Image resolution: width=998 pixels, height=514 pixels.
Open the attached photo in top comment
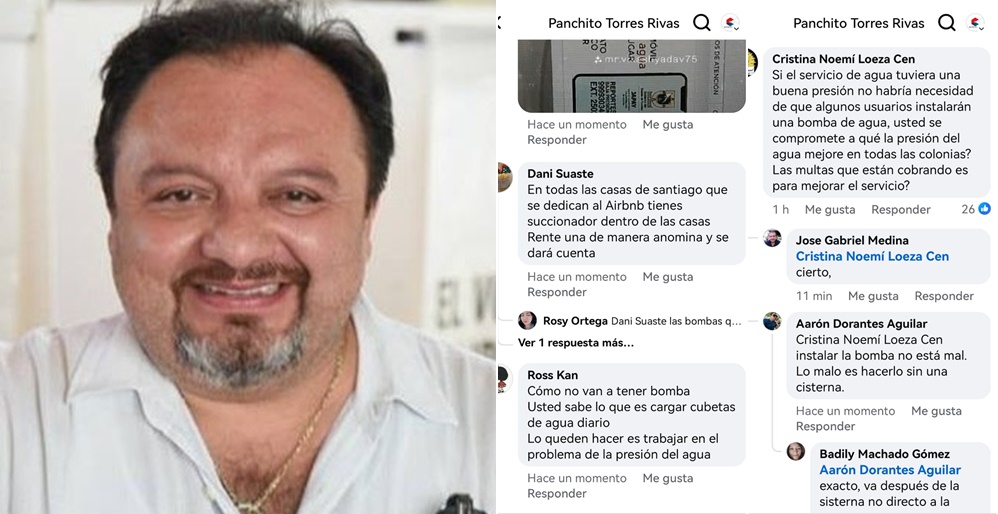[x=631, y=76]
